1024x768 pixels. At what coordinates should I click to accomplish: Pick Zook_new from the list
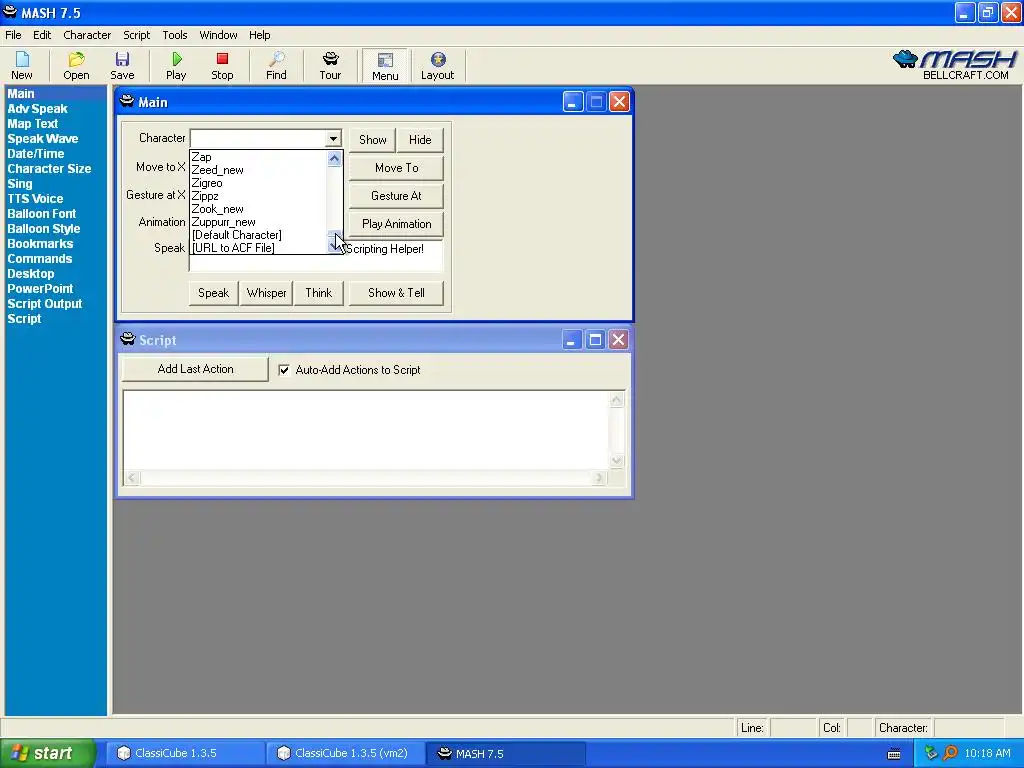(x=217, y=209)
